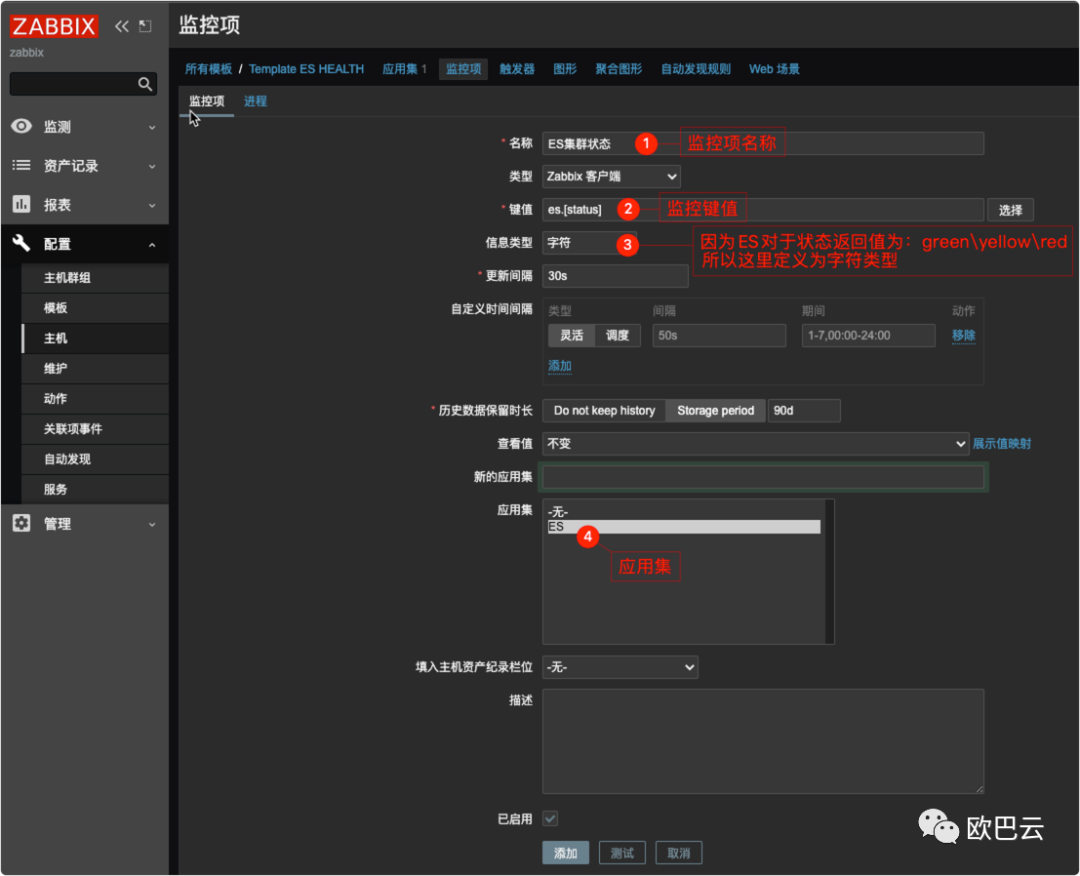
Task: Click the ZABBIX logo
Action: tap(54, 26)
